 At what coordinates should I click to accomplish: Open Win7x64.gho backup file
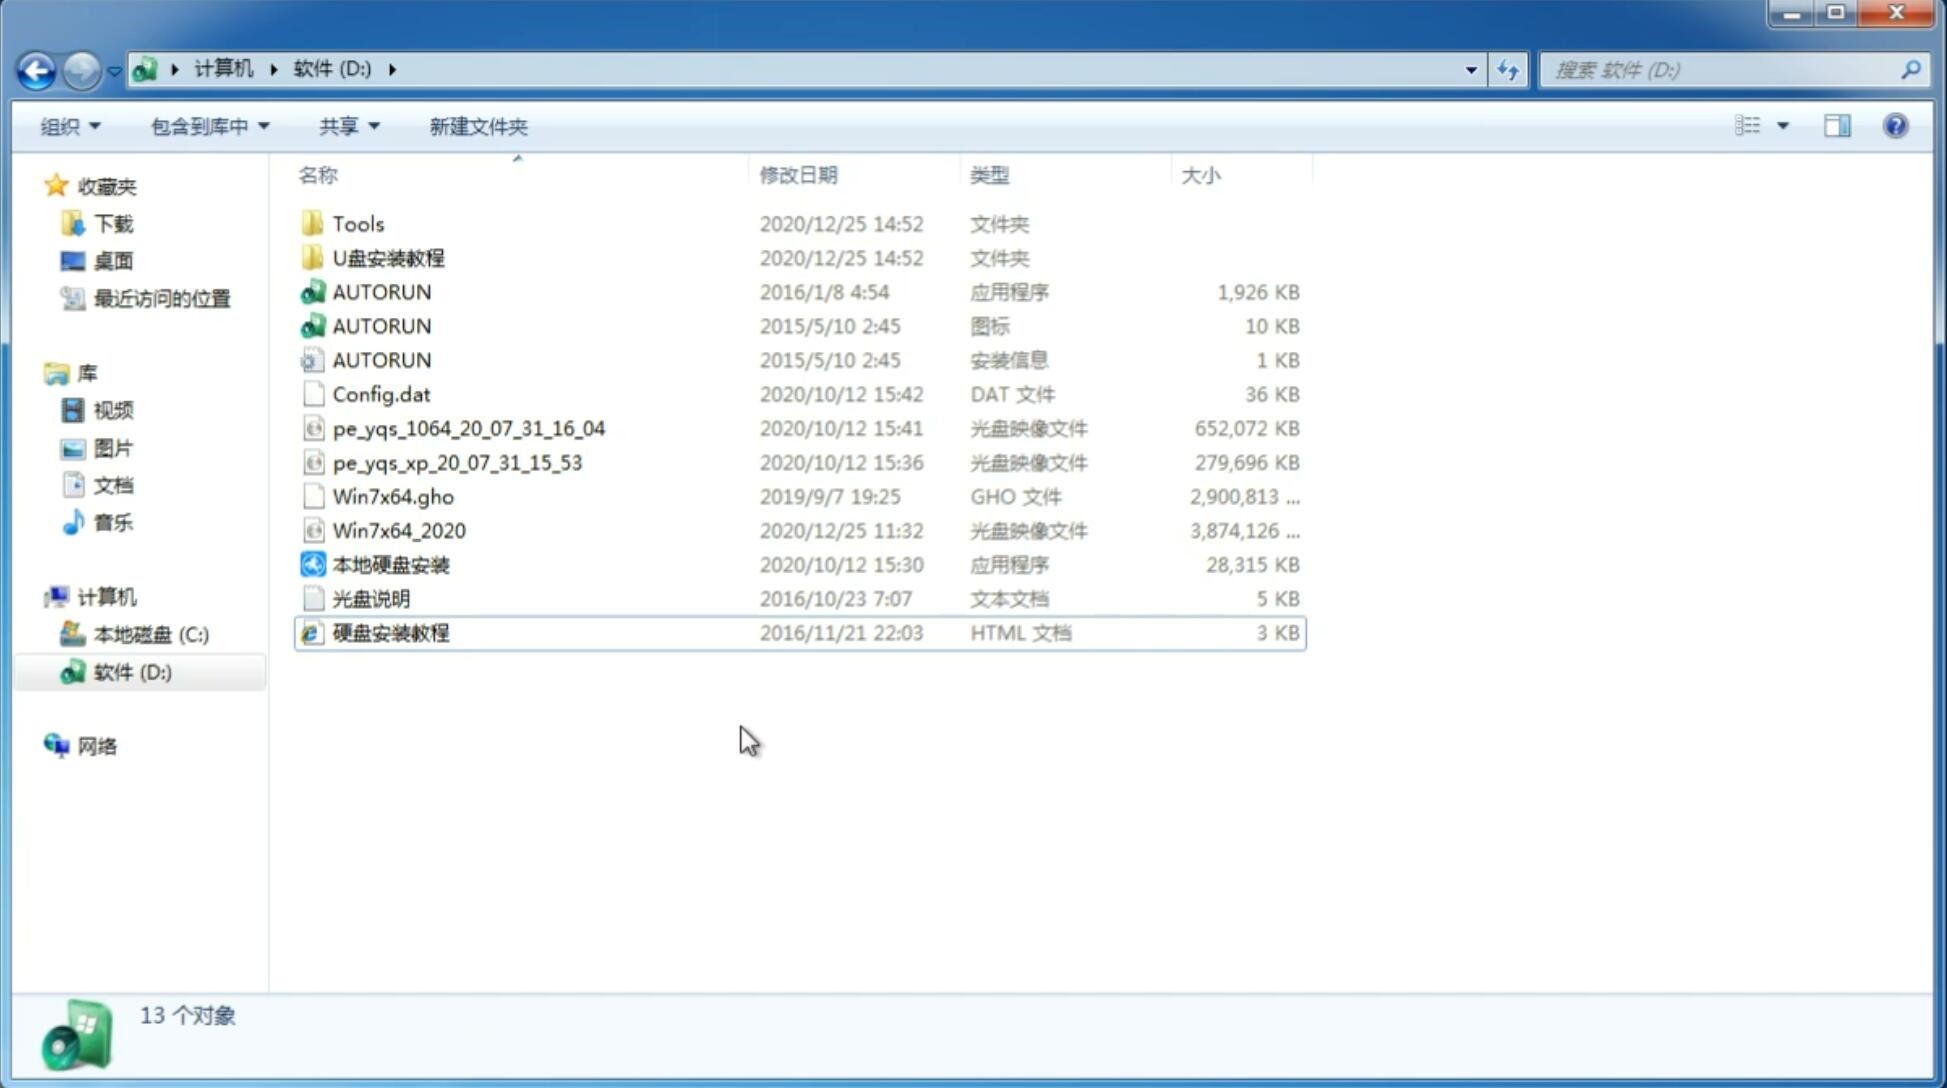pyautogui.click(x=394, y=496)
